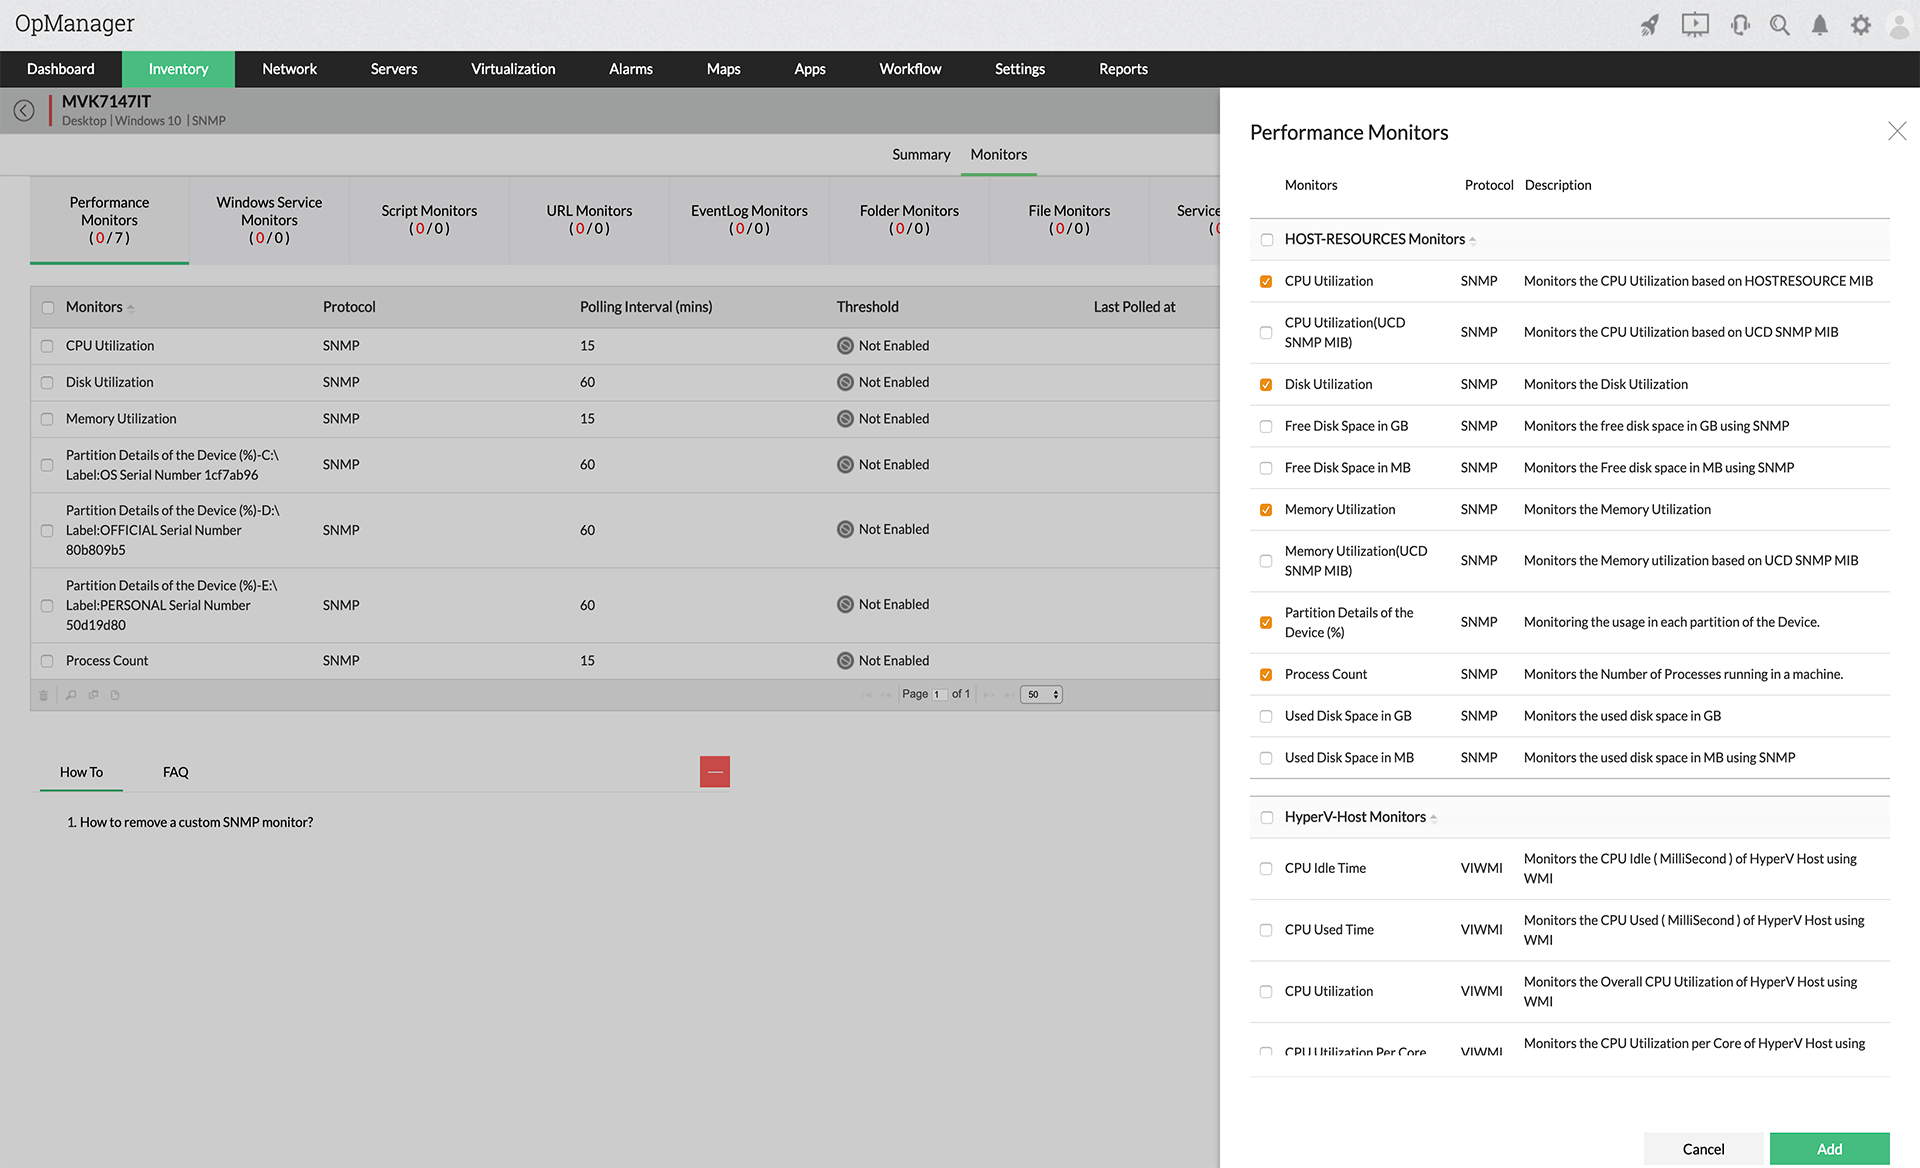This screenshot has width=1920, height=1168.
Task: Collapse the HyperV-Host Monitors group
Action: click(1433, 819)
